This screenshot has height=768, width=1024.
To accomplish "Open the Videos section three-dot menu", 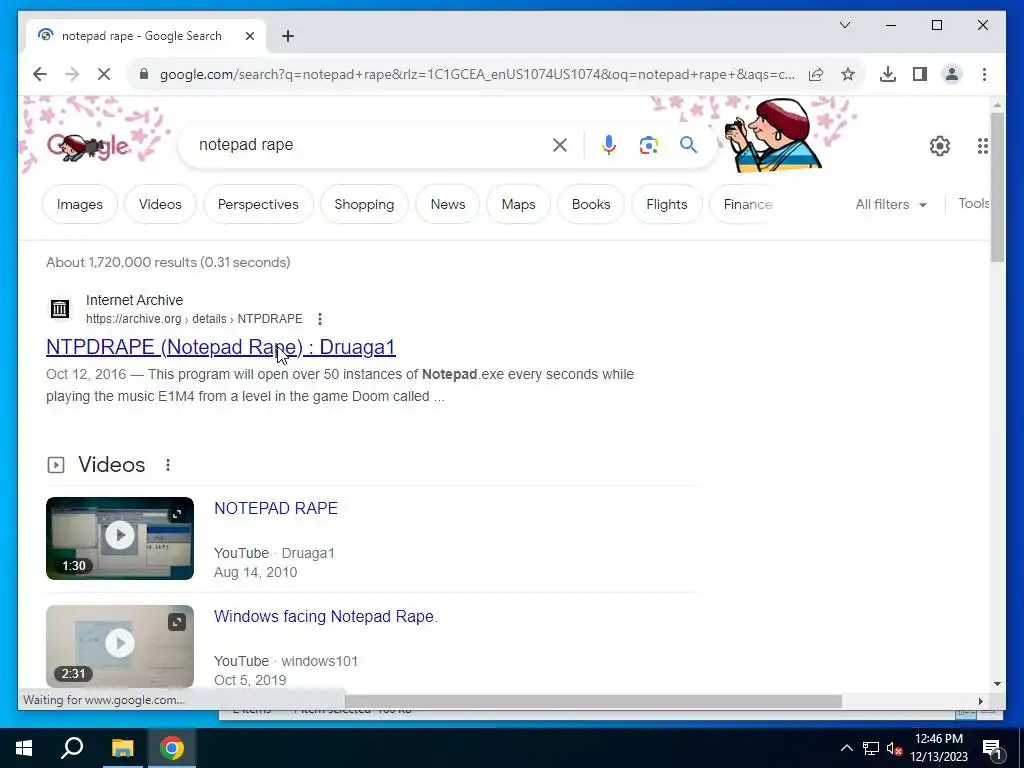I will click(x=168, y=465).
